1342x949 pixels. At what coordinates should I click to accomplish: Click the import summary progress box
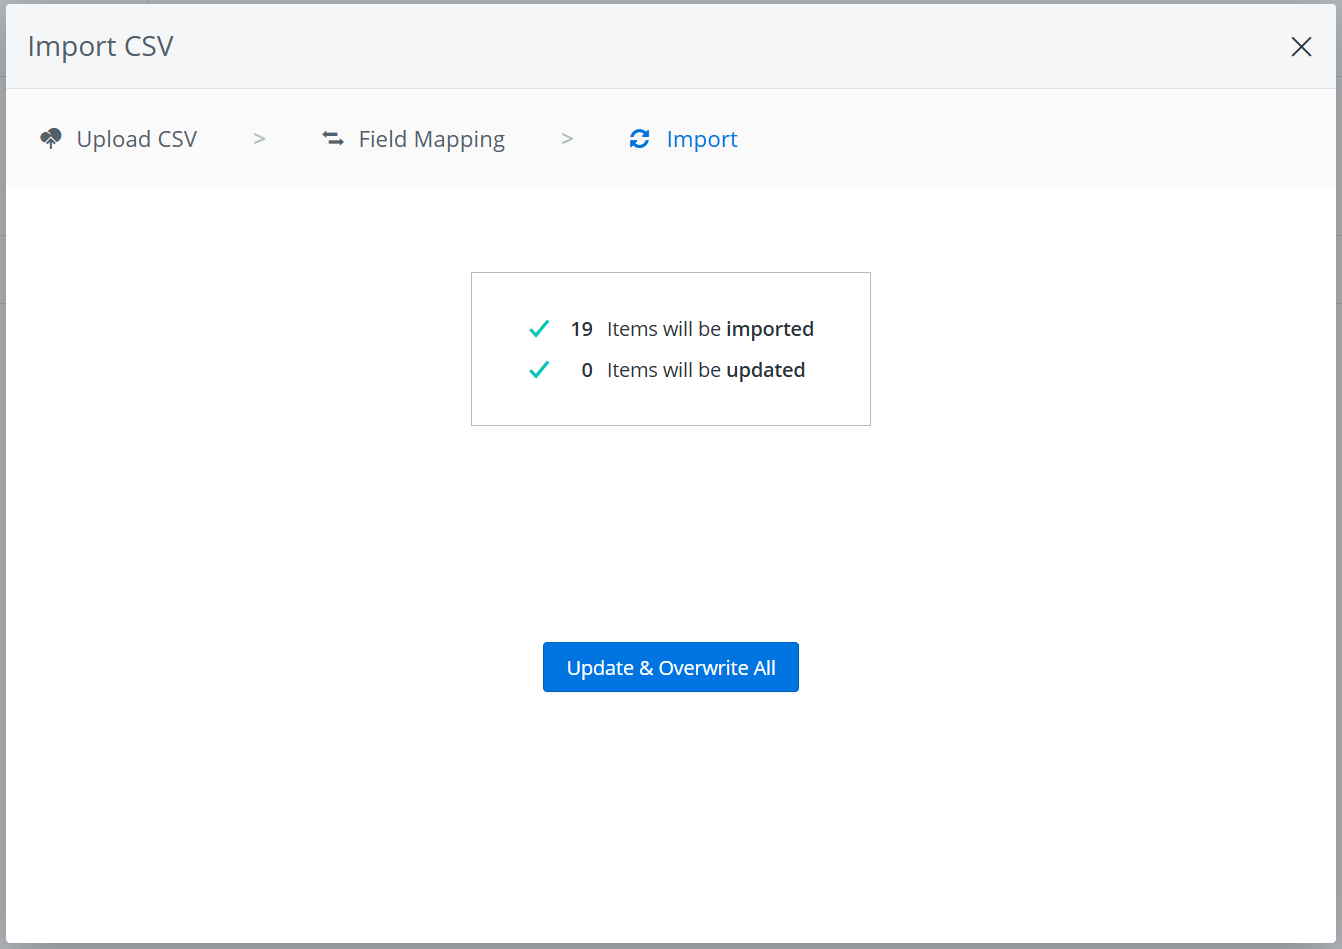click(670, 348)
